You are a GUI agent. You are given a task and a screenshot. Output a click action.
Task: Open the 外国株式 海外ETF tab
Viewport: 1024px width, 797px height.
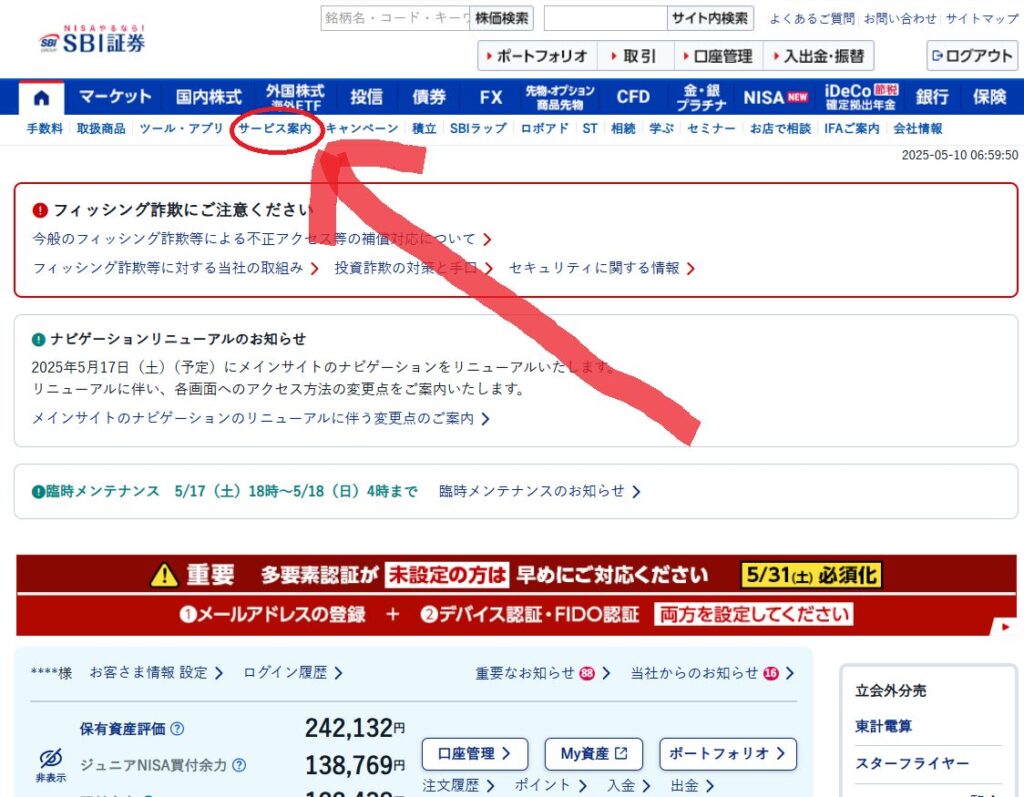pyautogui.click(x=295, y=97)
